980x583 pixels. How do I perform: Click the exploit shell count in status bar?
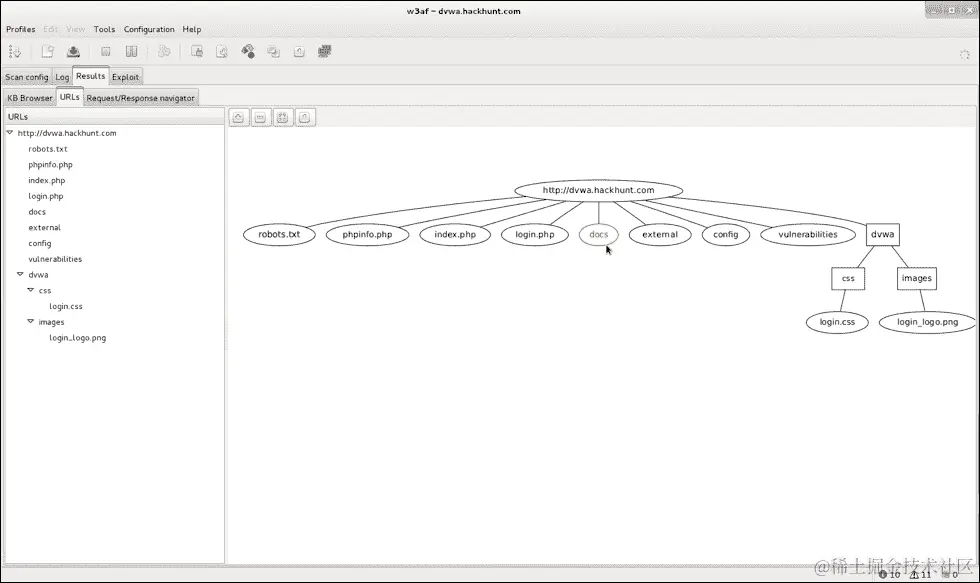click(x=950, y=574)
